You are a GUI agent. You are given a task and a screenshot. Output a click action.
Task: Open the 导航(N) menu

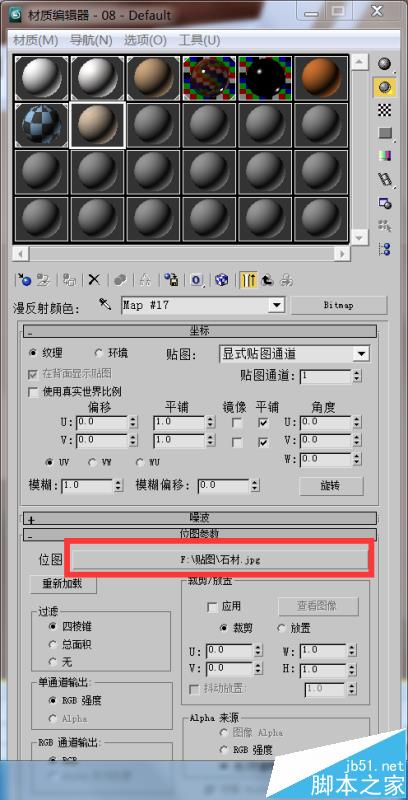pyautogui.click(x=91, y=40)
